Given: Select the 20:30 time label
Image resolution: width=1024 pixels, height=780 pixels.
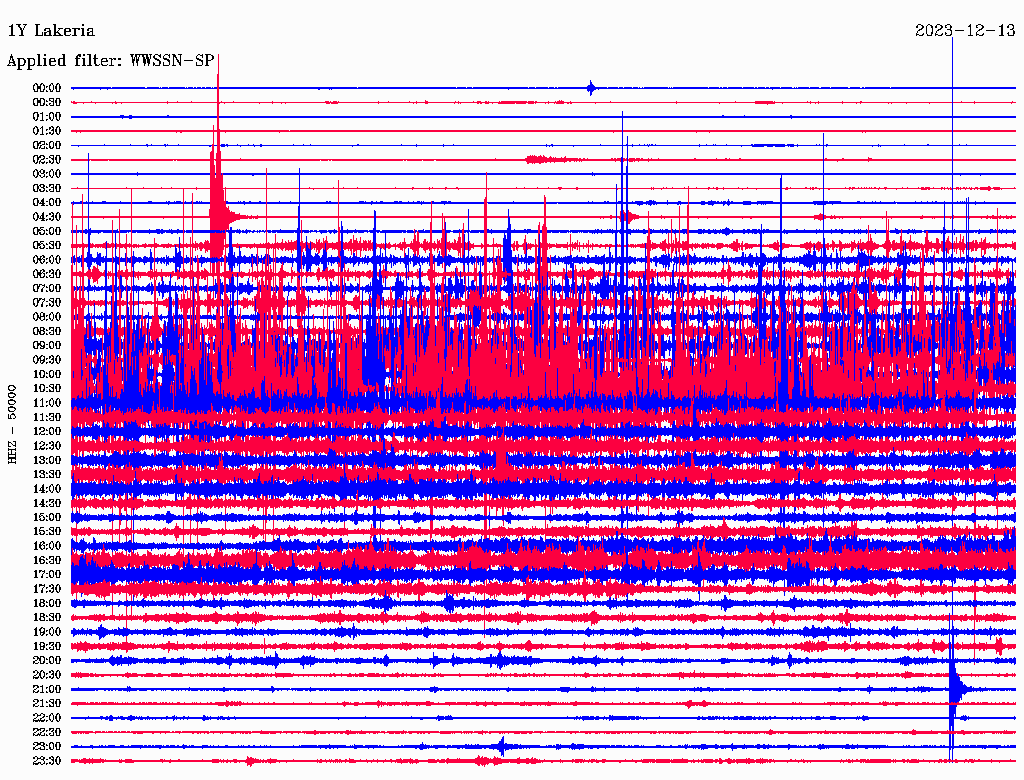Looking at the screenshot, I should point(47,675).
